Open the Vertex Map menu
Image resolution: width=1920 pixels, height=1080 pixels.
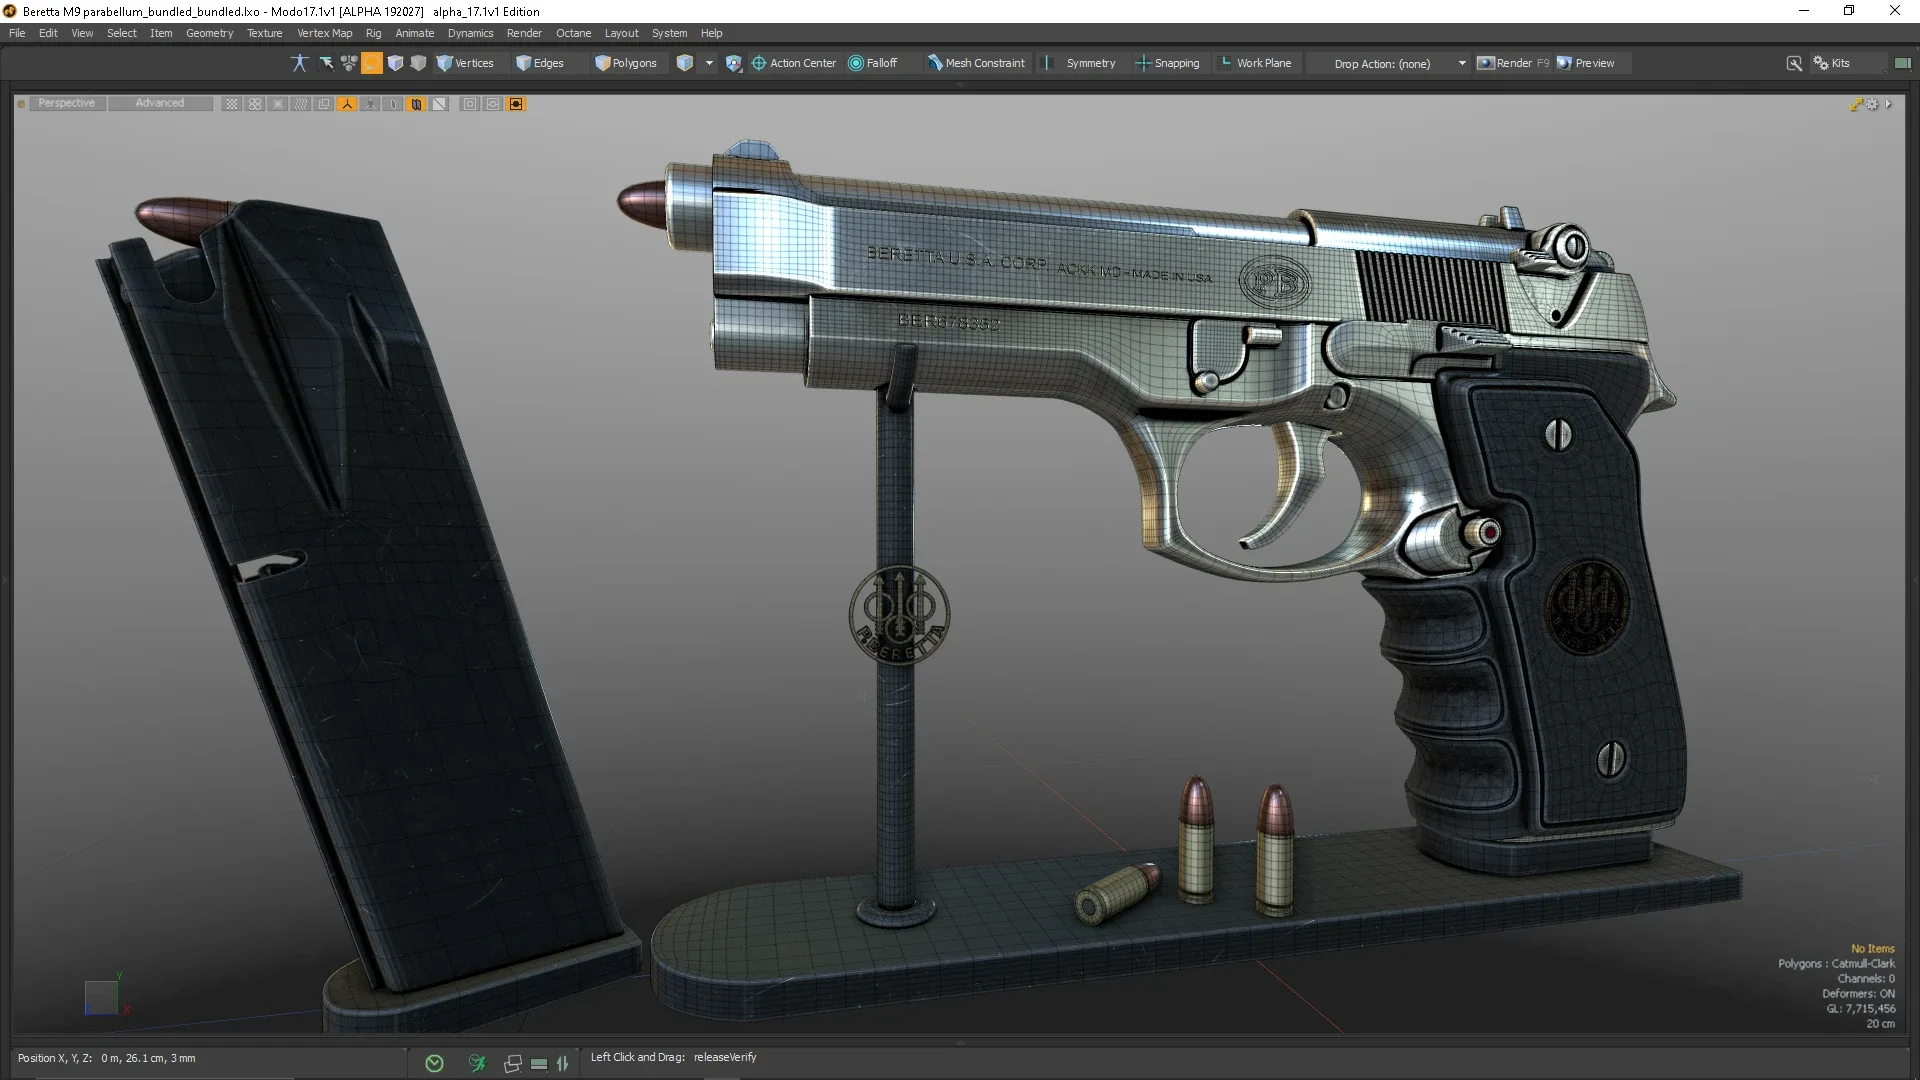324,33
